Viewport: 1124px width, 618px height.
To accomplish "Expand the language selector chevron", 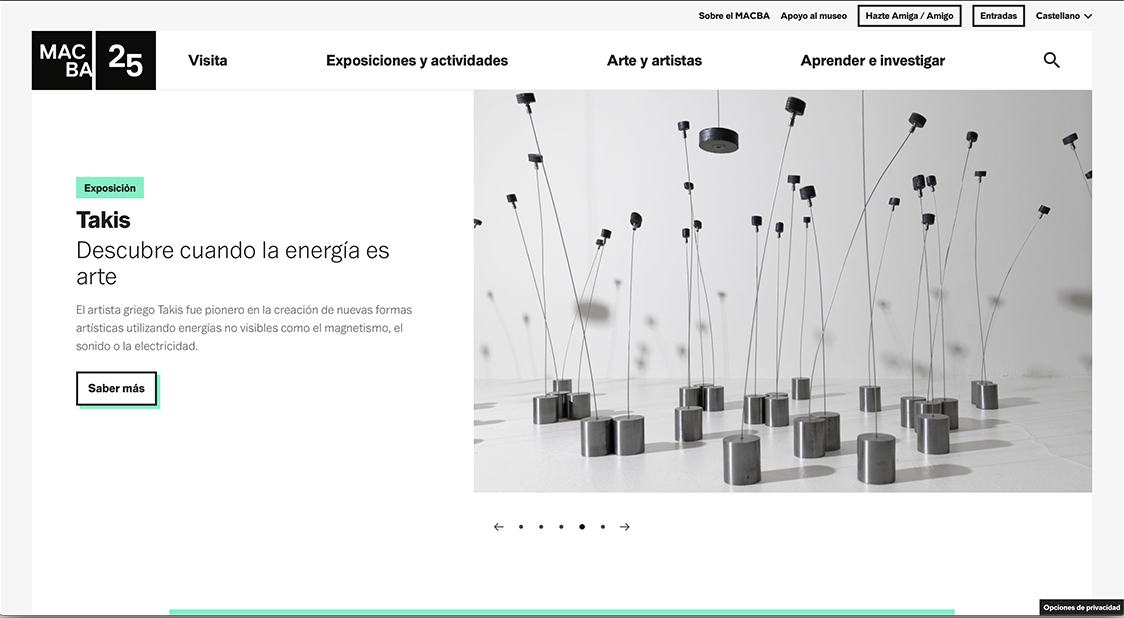I will (1089, 16).
